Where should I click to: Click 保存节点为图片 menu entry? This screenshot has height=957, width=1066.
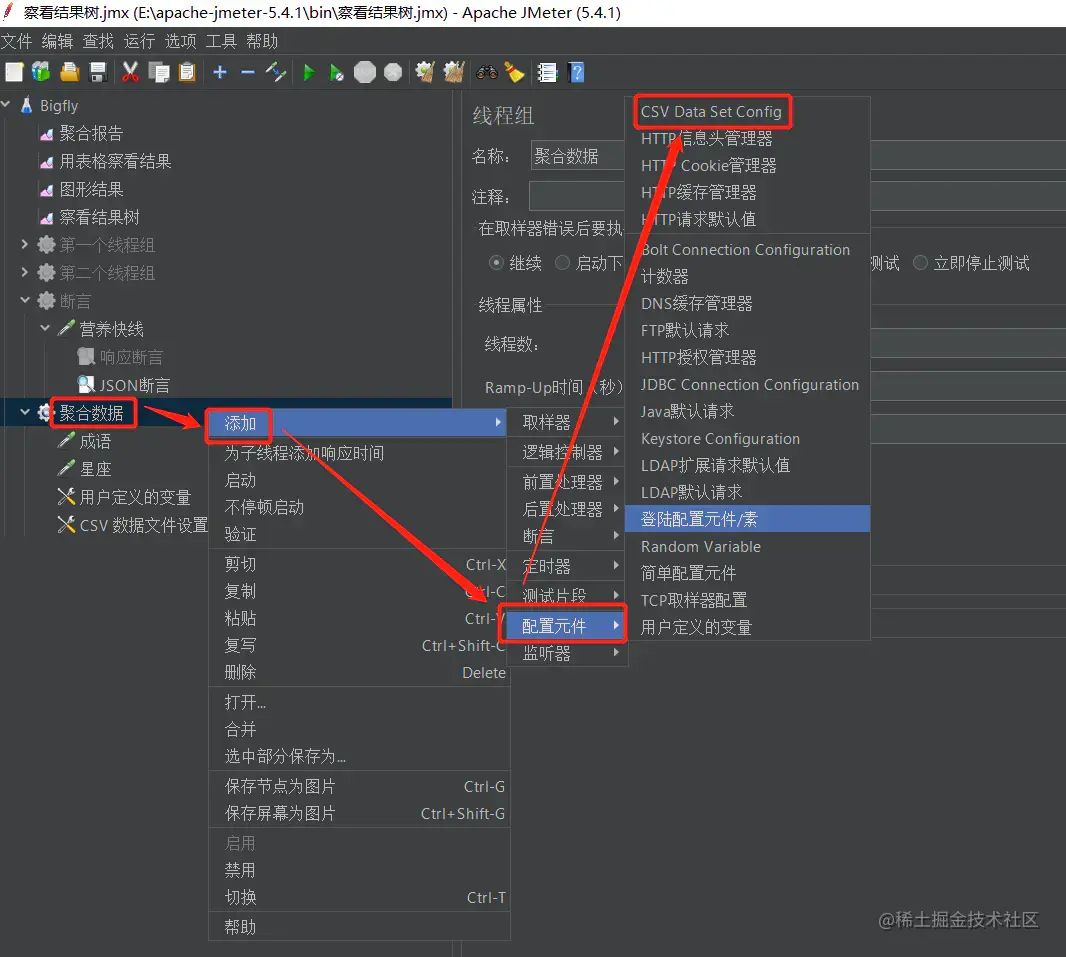pyautogui.click(x=359, y=786)
